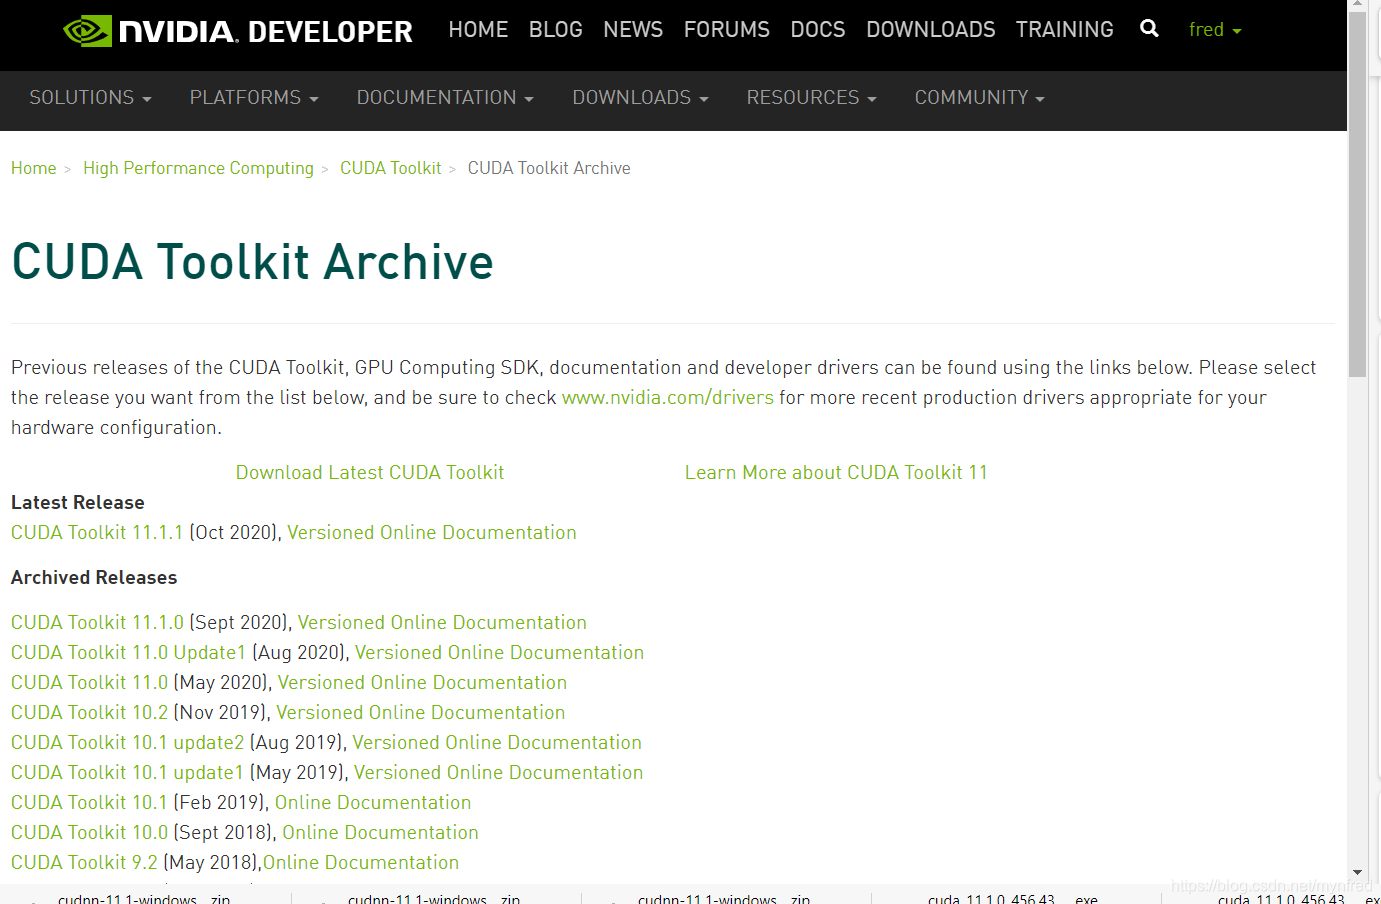Open CUDA Toolkit 9.2 release link

(x=85, y=863)
